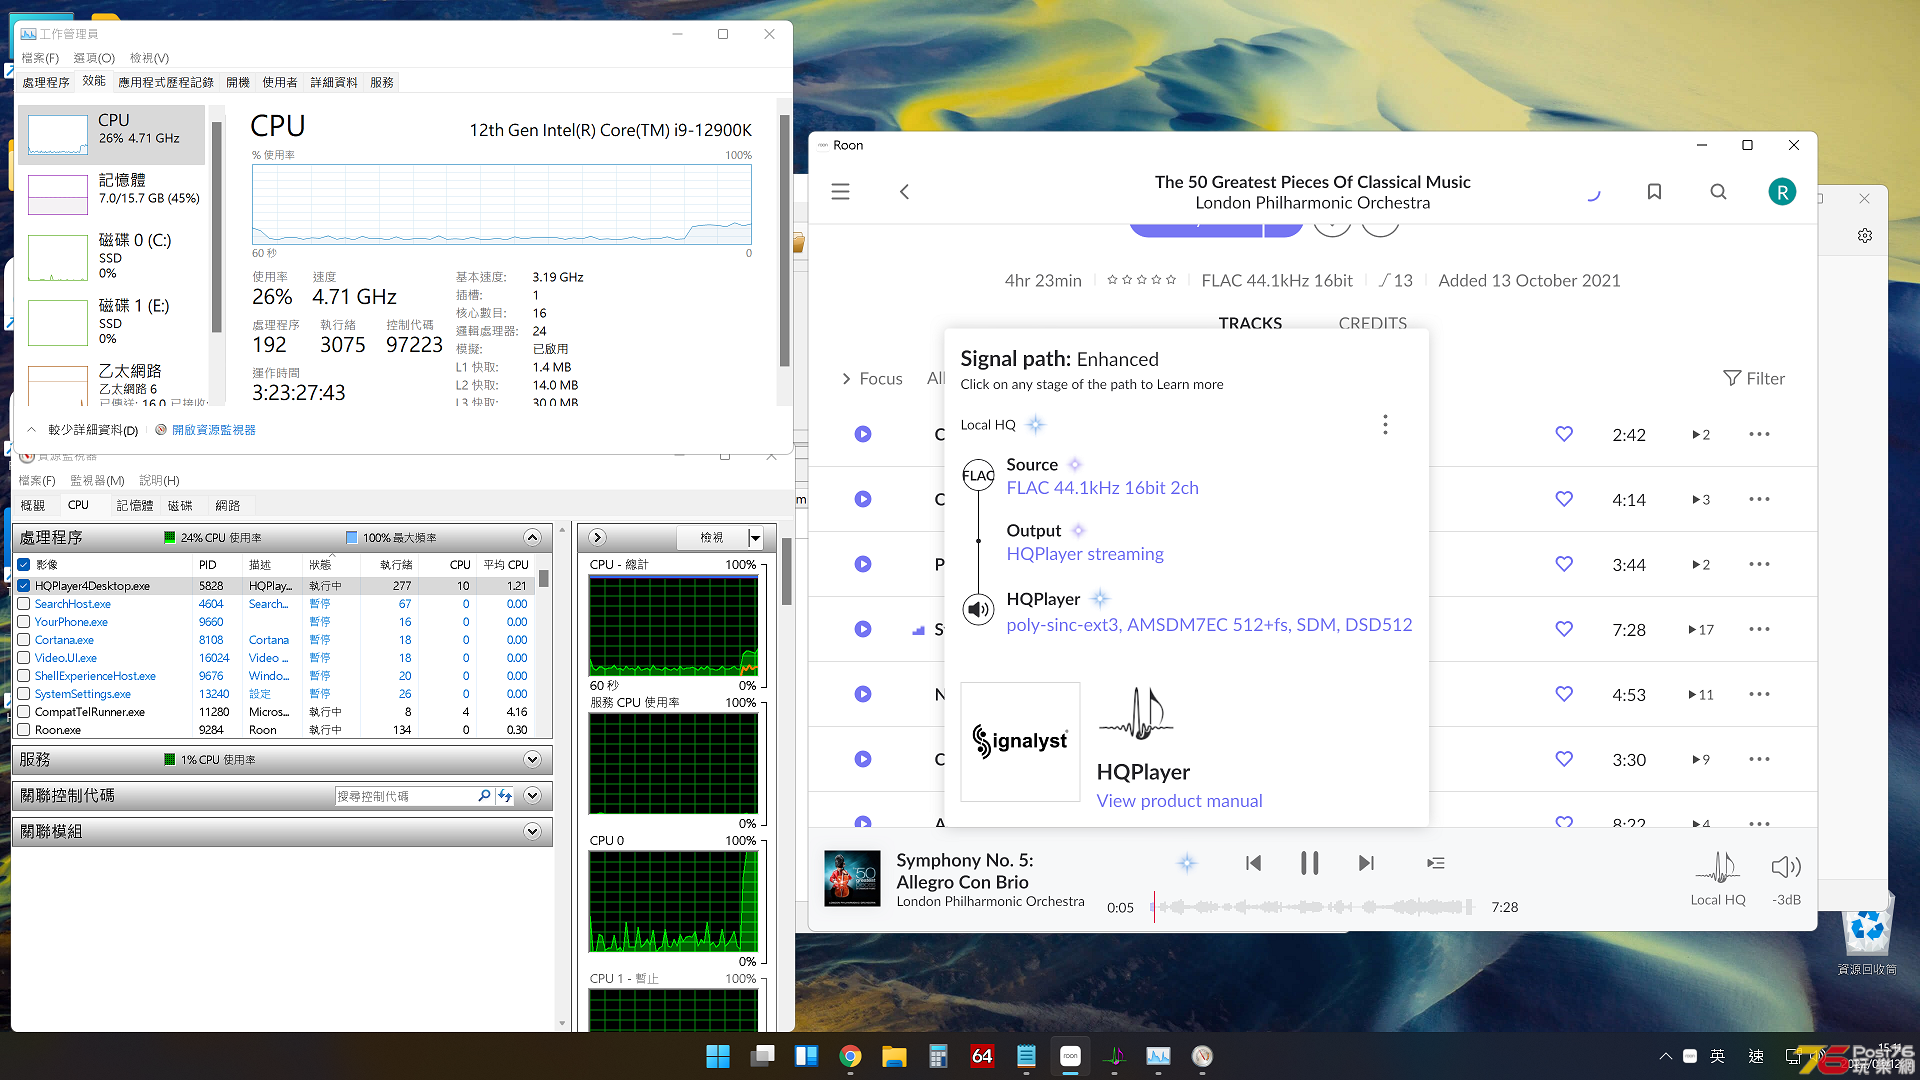Click the Roon navigation back arrow icon

[905, 191]
